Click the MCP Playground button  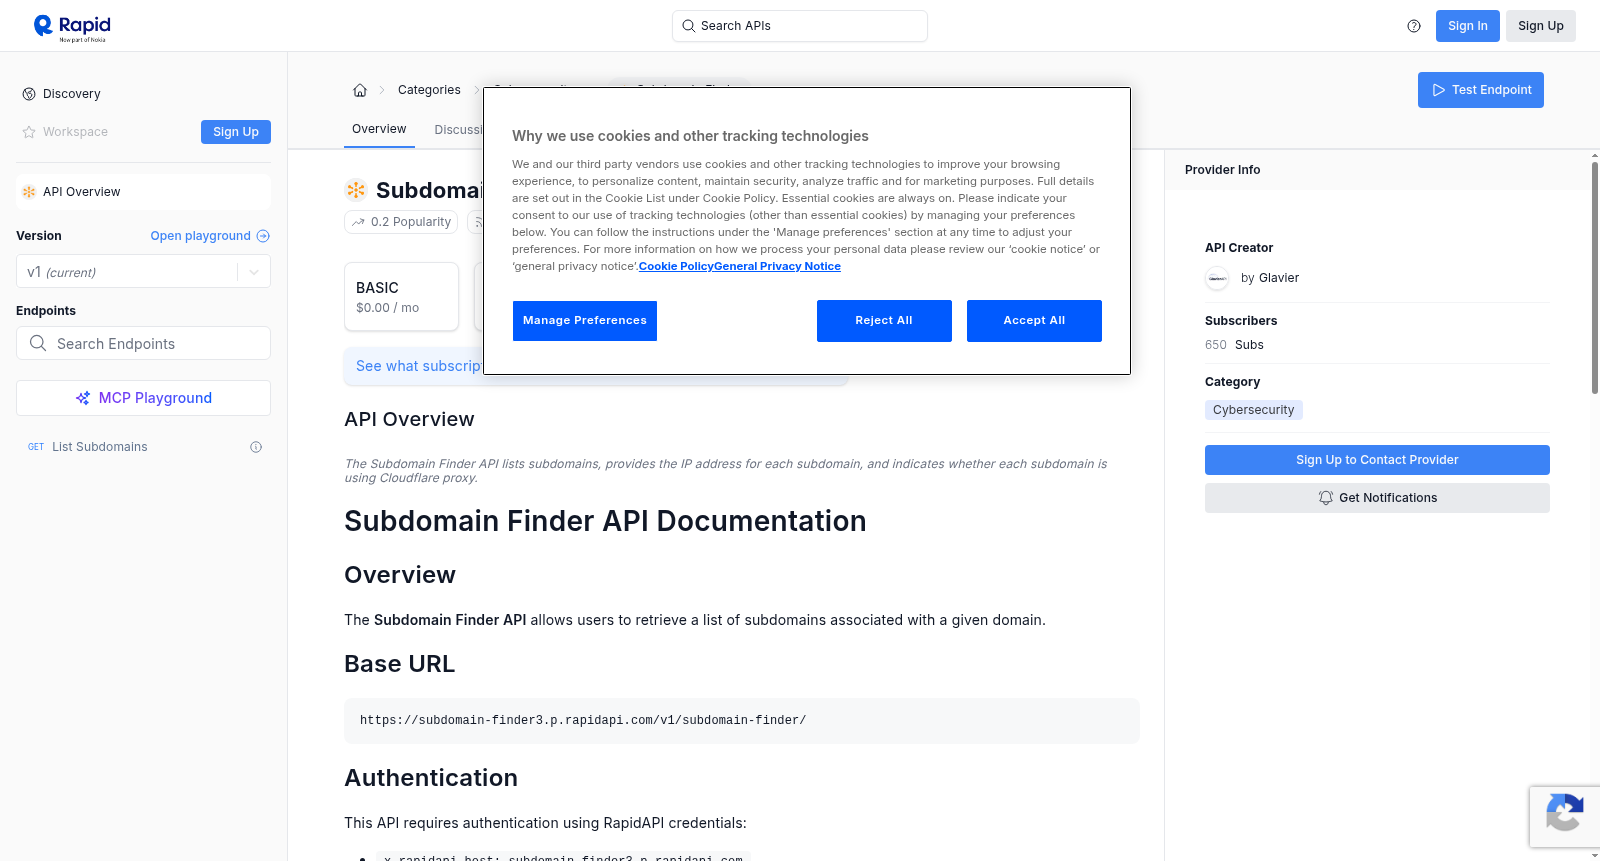pos(143,398)
